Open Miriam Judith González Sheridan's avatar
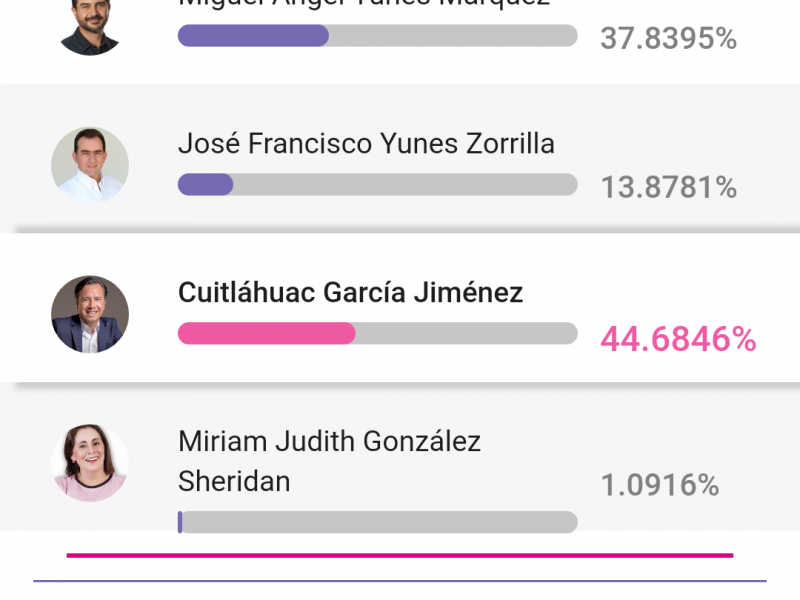The height and width of the screenshot is (600, 800). (90, 463)
